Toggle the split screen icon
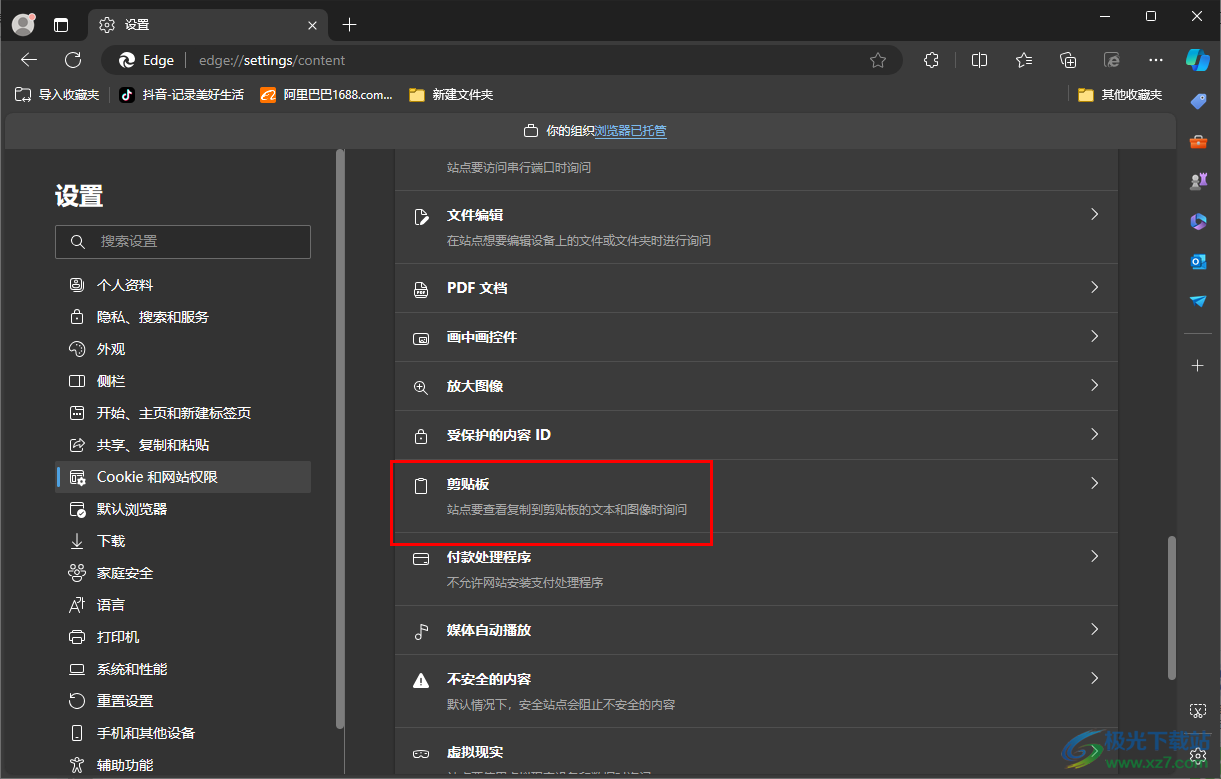Viewport: 1221px width, 779px height. [x=980, y=60]
